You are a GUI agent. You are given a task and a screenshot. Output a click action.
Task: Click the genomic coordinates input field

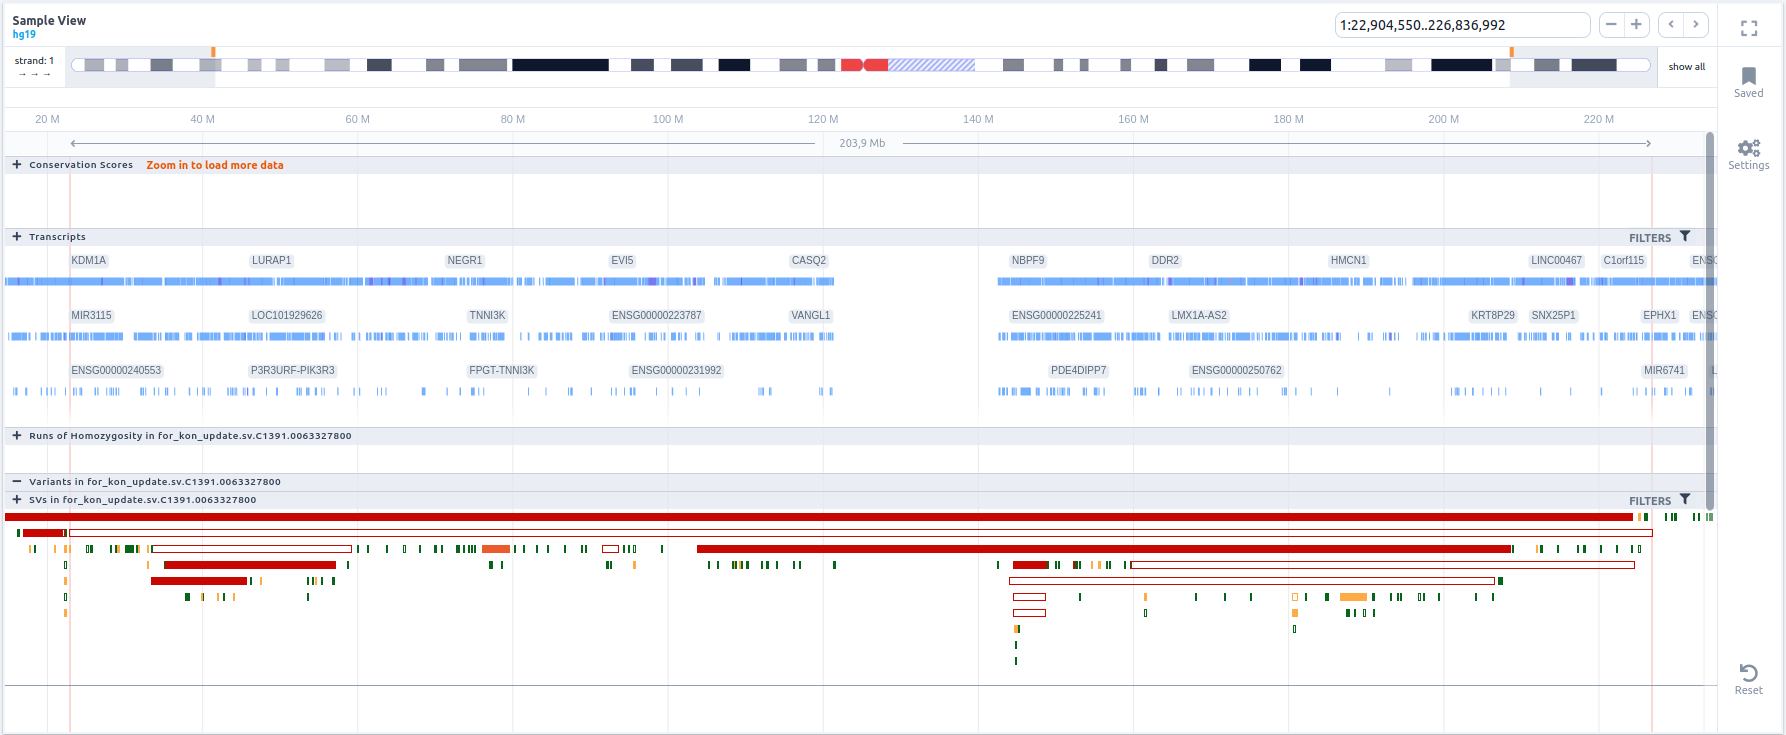click(1460, 25)
